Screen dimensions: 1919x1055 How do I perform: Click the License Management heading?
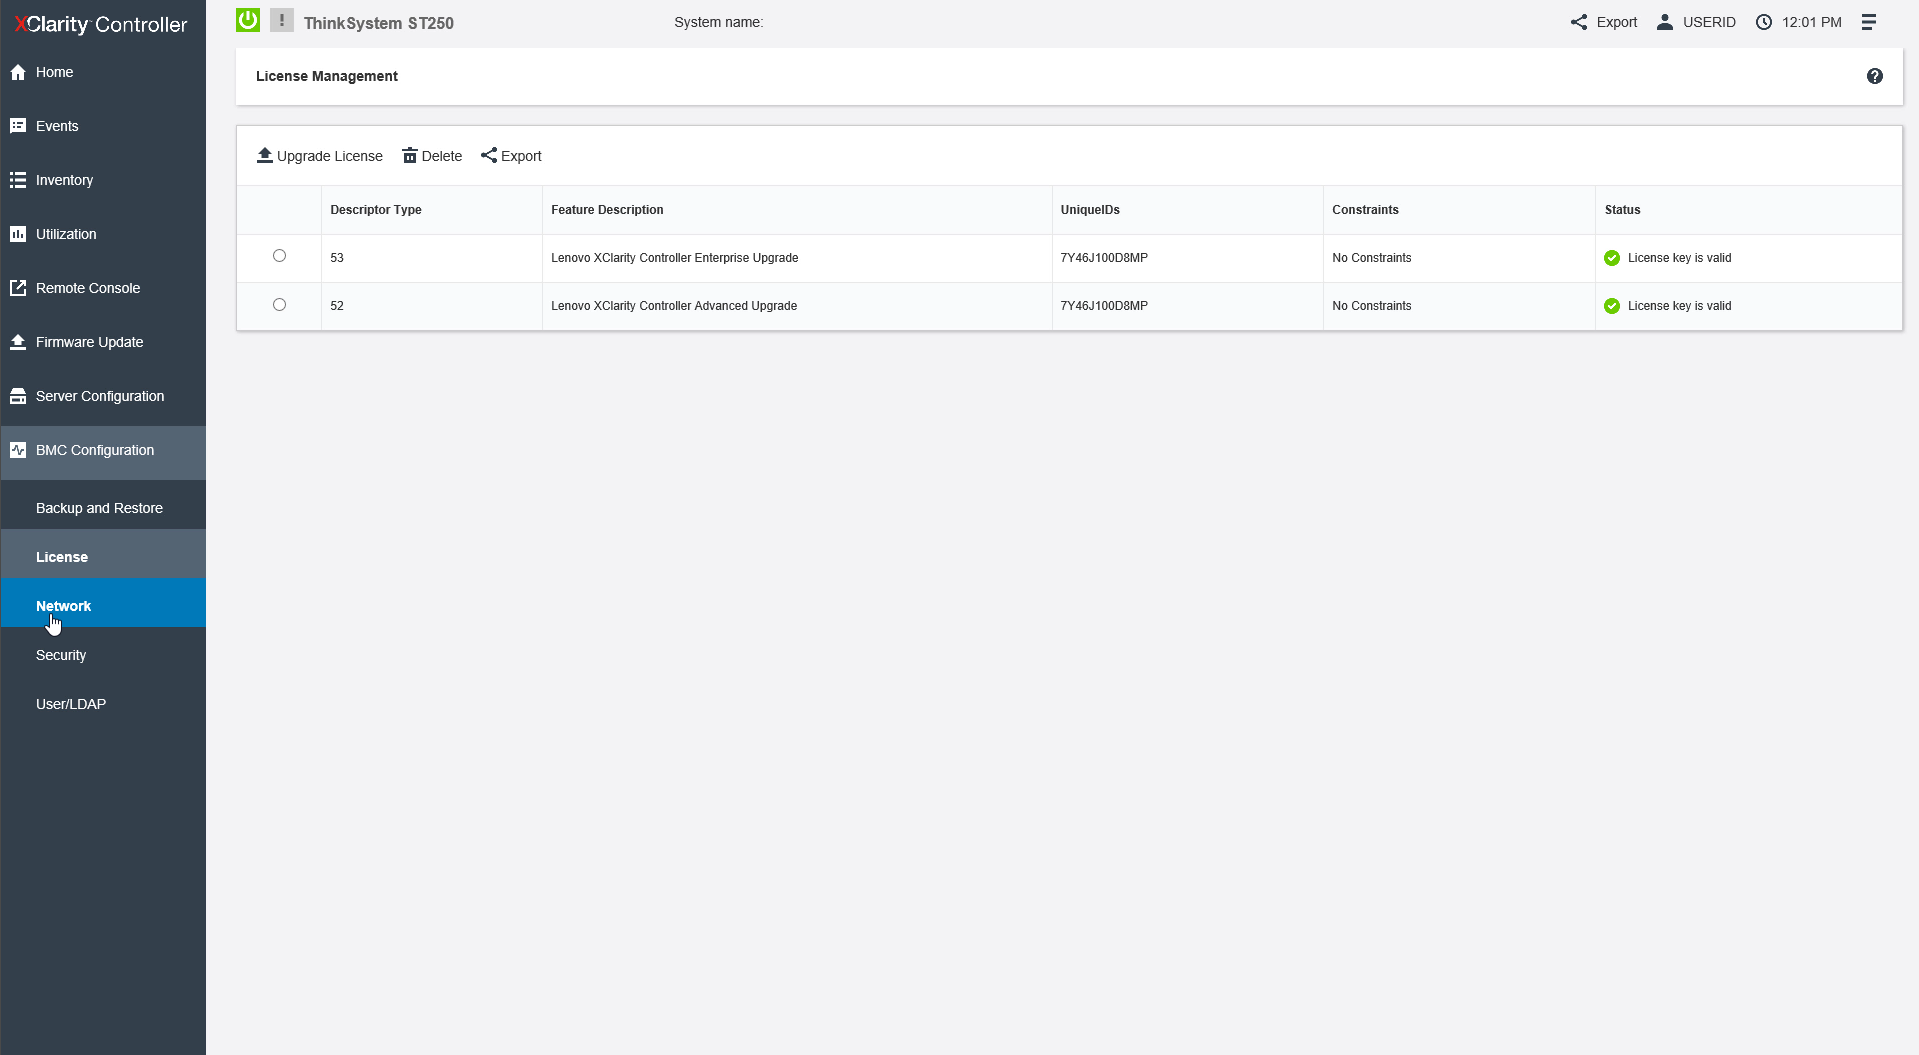click(x=327, y=76)
